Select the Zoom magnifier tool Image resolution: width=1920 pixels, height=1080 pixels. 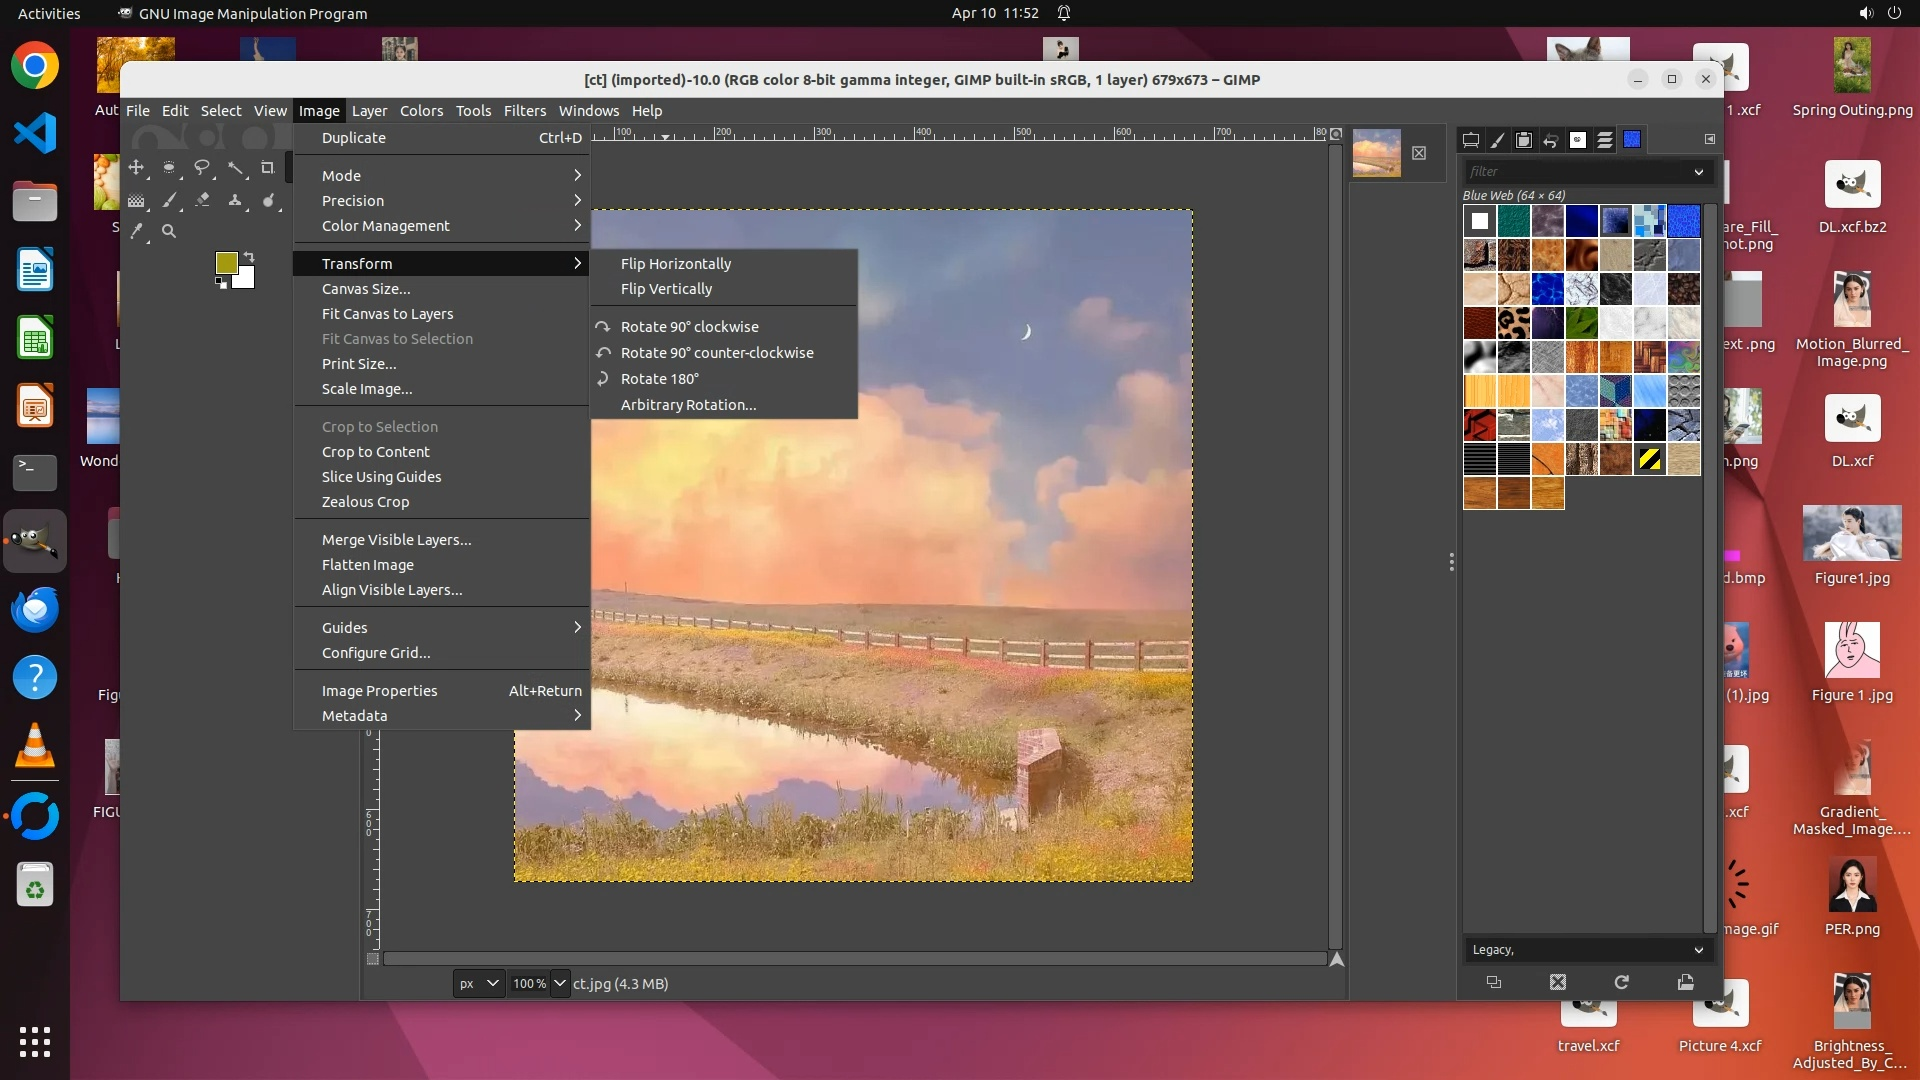pyautogui.click(x=169, y=232)
